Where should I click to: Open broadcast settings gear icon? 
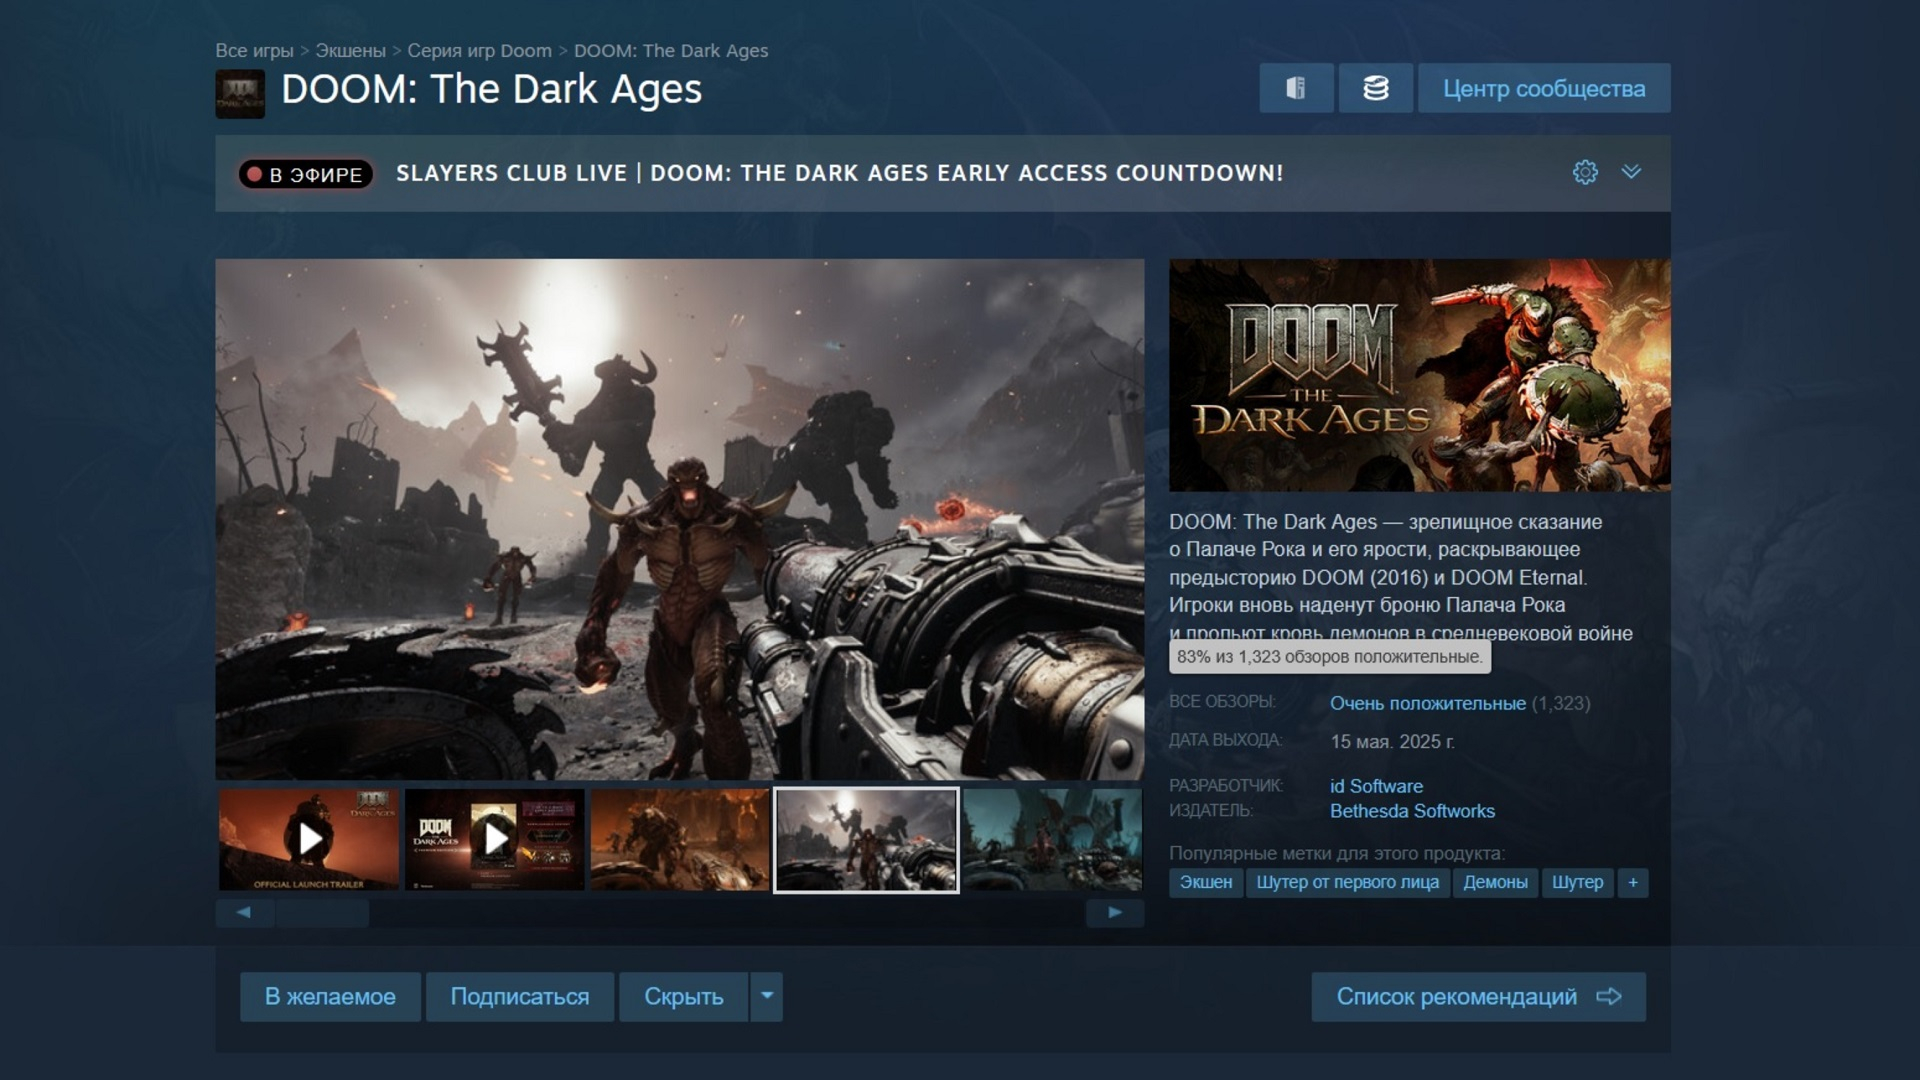[x=1585, y=172]
